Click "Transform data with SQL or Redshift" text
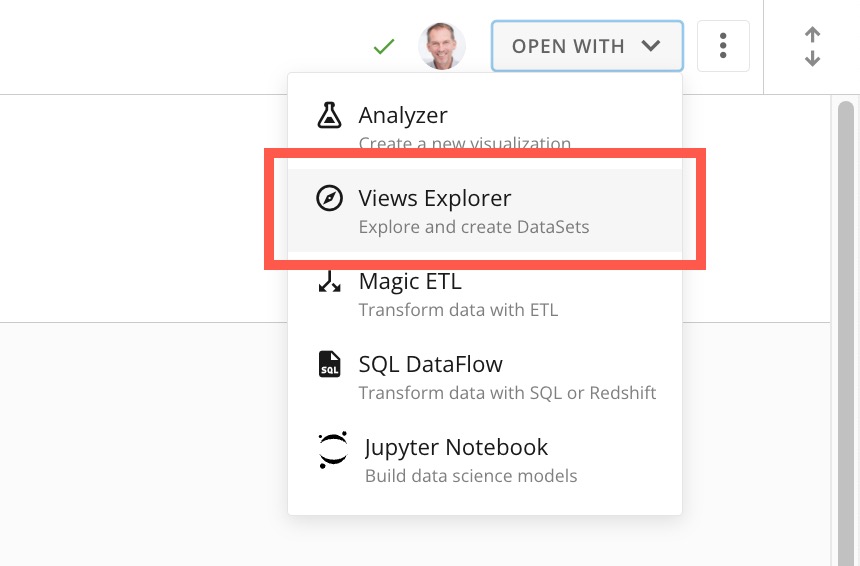The height and width of the screenshot is (566, 860). tap(507, 393)
